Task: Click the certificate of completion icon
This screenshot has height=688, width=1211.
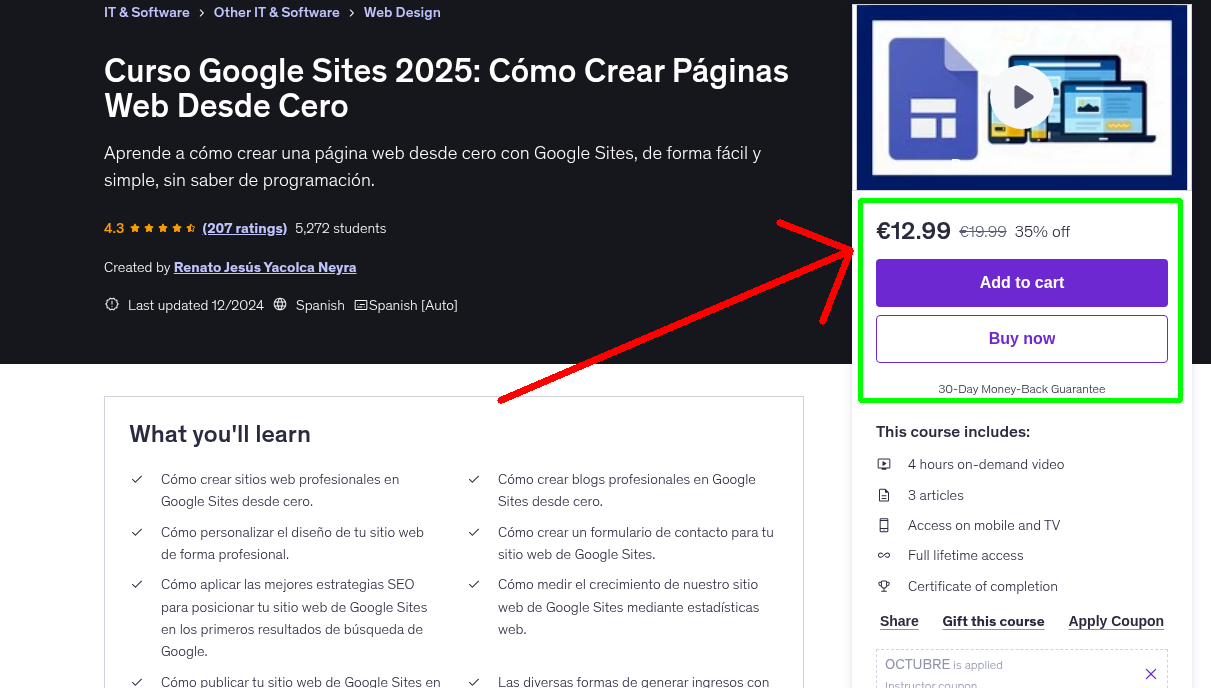Action: pyautogui.click(x=884, y=586)
